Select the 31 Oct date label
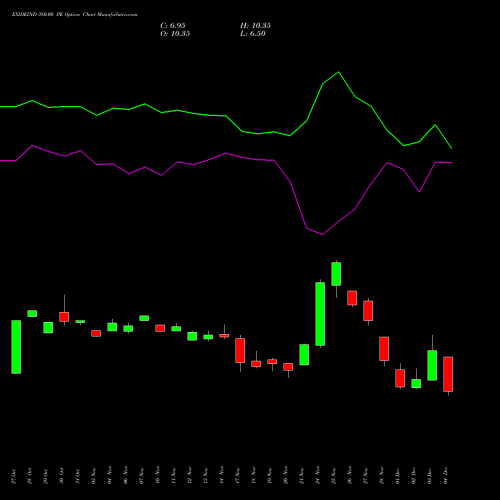500x500 pixels. tap(77, 476)
